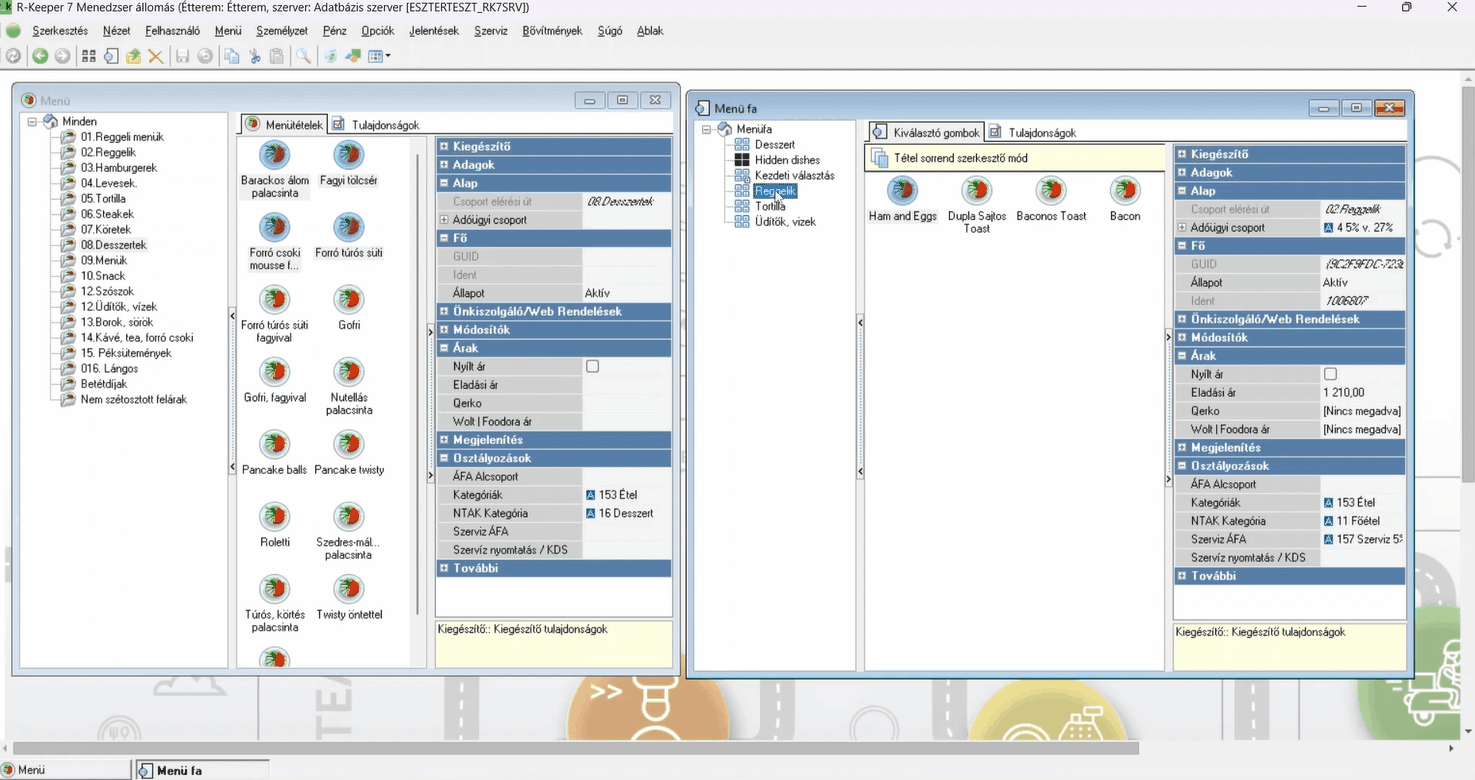This screenshot has height=780, width=1475.
Task: Open the Bővítmények menu
Action: click(552, 31)
